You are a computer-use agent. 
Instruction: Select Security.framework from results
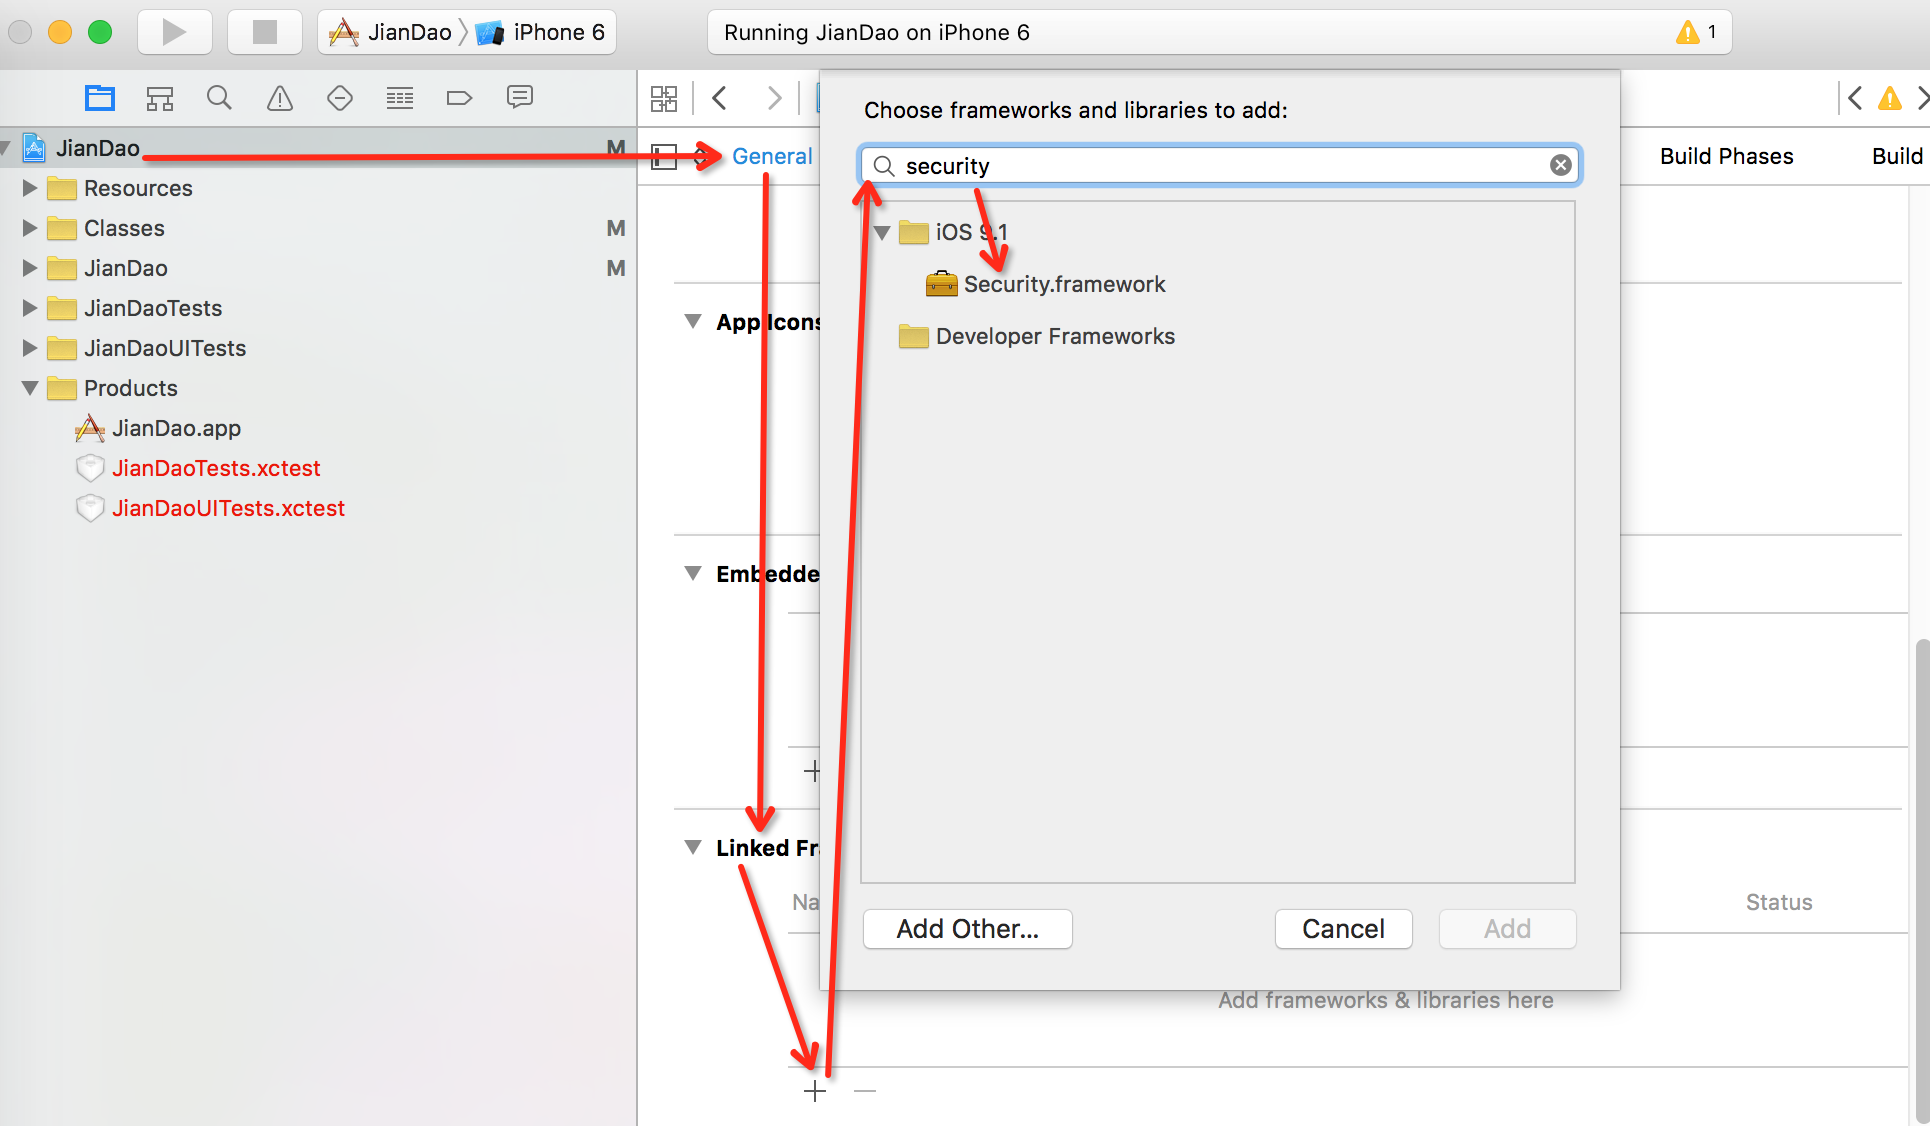click(1066, 283)
